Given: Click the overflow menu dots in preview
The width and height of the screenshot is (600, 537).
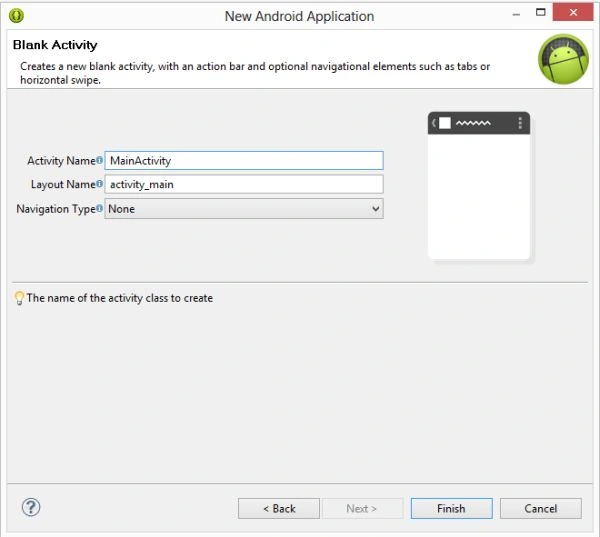Looking at the screenshot, I should coord(520,123).
